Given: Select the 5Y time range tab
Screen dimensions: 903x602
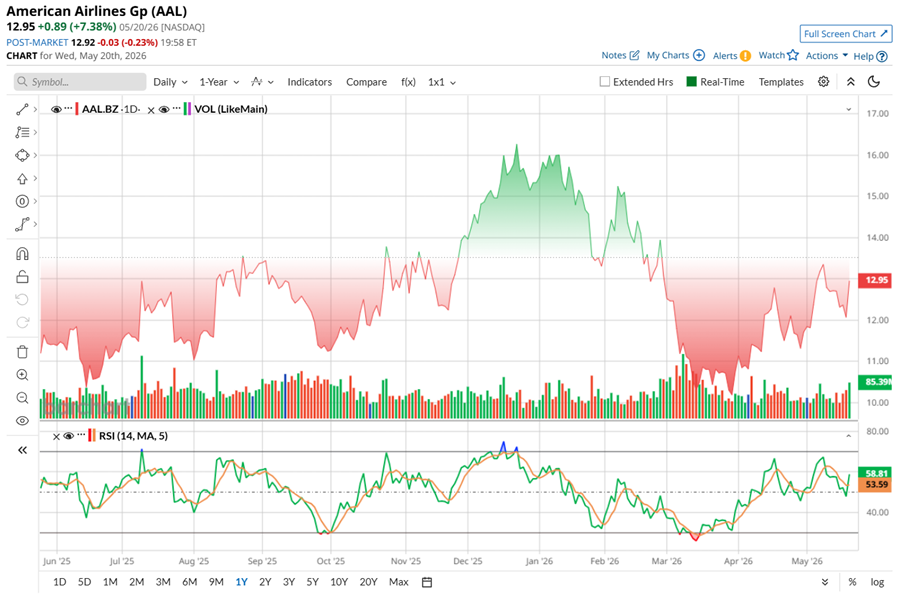Looking at the screenshot, I should [312, 582].
